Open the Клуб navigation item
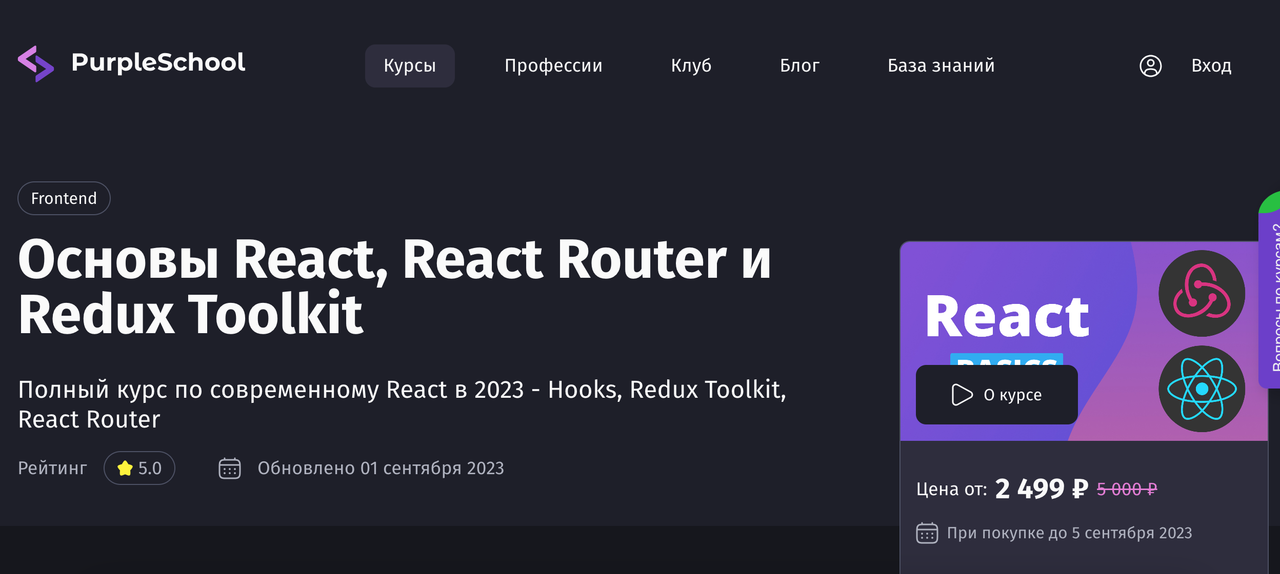 point(691,66)
